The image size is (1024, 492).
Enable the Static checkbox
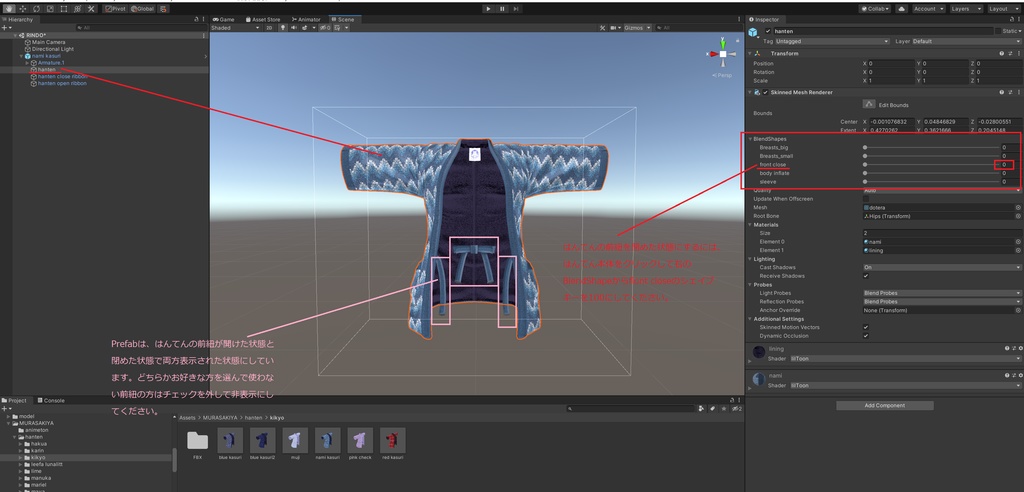pos(997,31)
